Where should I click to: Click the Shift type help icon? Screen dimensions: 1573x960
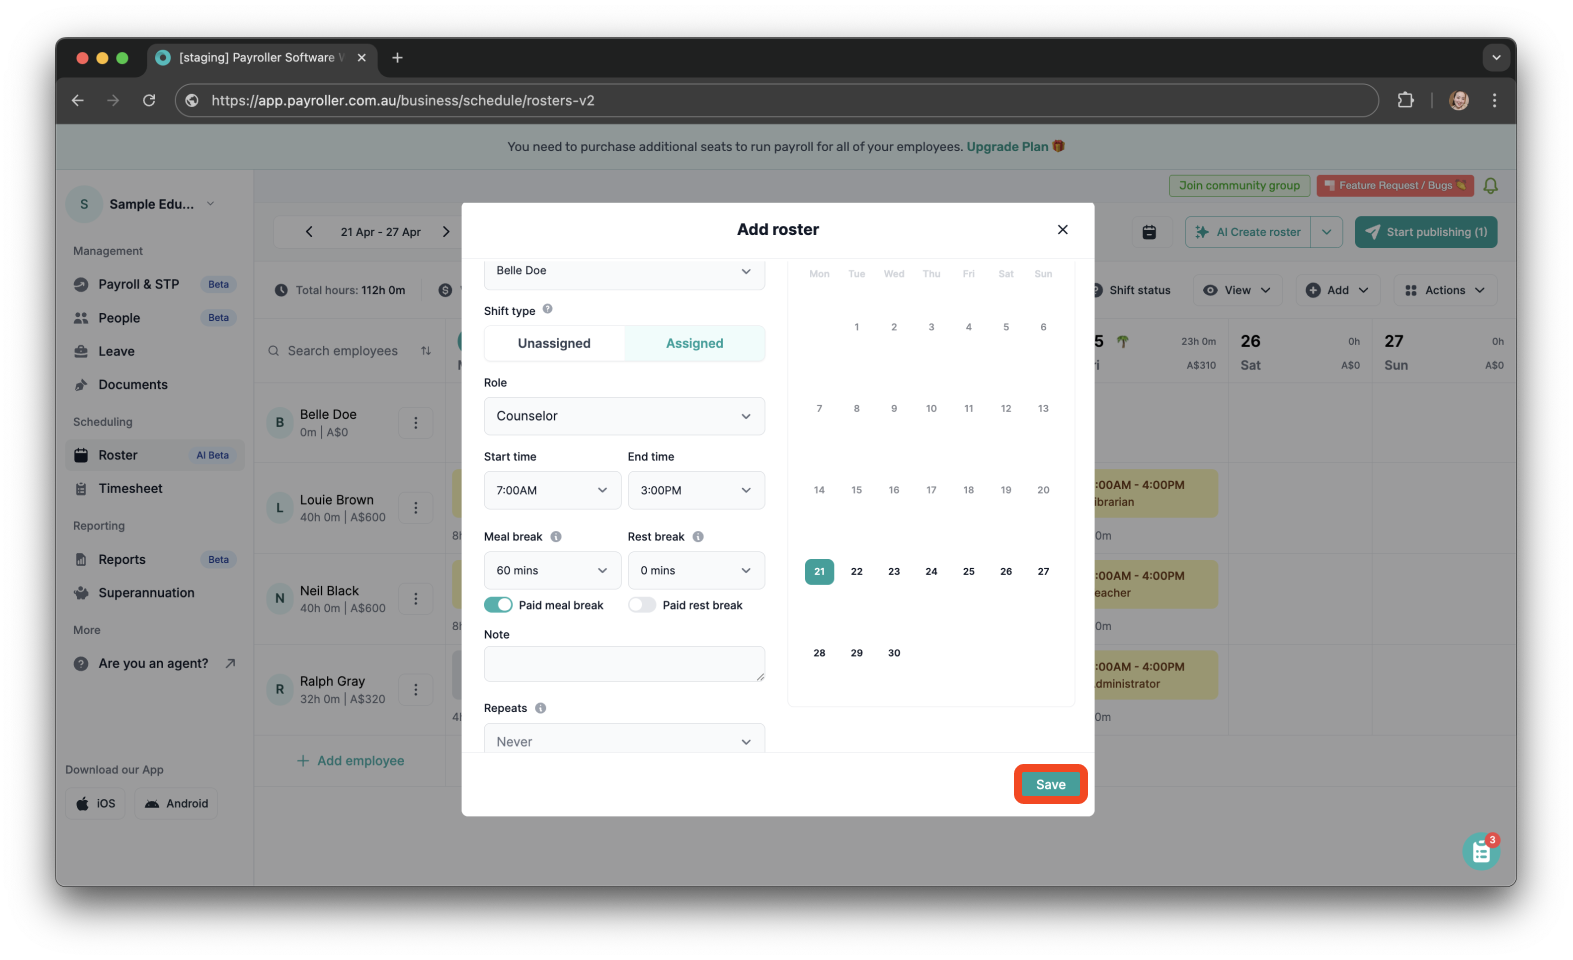pos(548,310)
